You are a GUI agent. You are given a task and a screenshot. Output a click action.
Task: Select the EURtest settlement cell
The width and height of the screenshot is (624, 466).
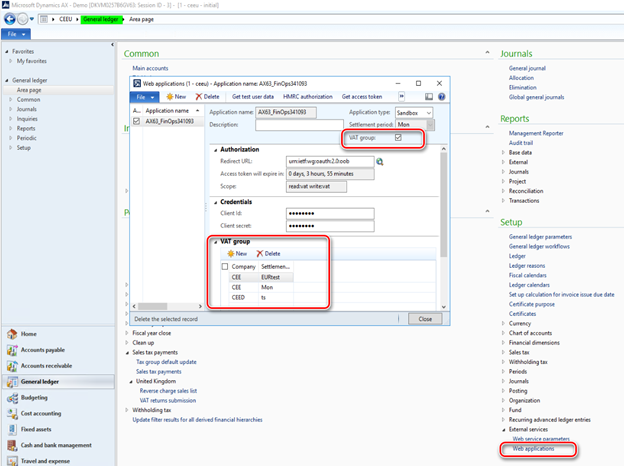coord(276,277)
